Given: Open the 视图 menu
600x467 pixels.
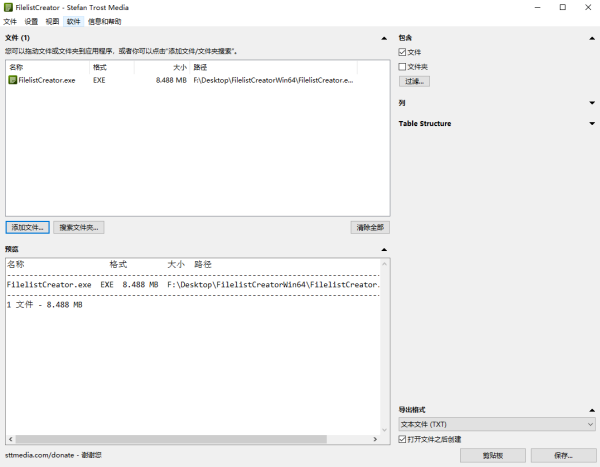Looking at the screenshot, I should click(52, 21).
